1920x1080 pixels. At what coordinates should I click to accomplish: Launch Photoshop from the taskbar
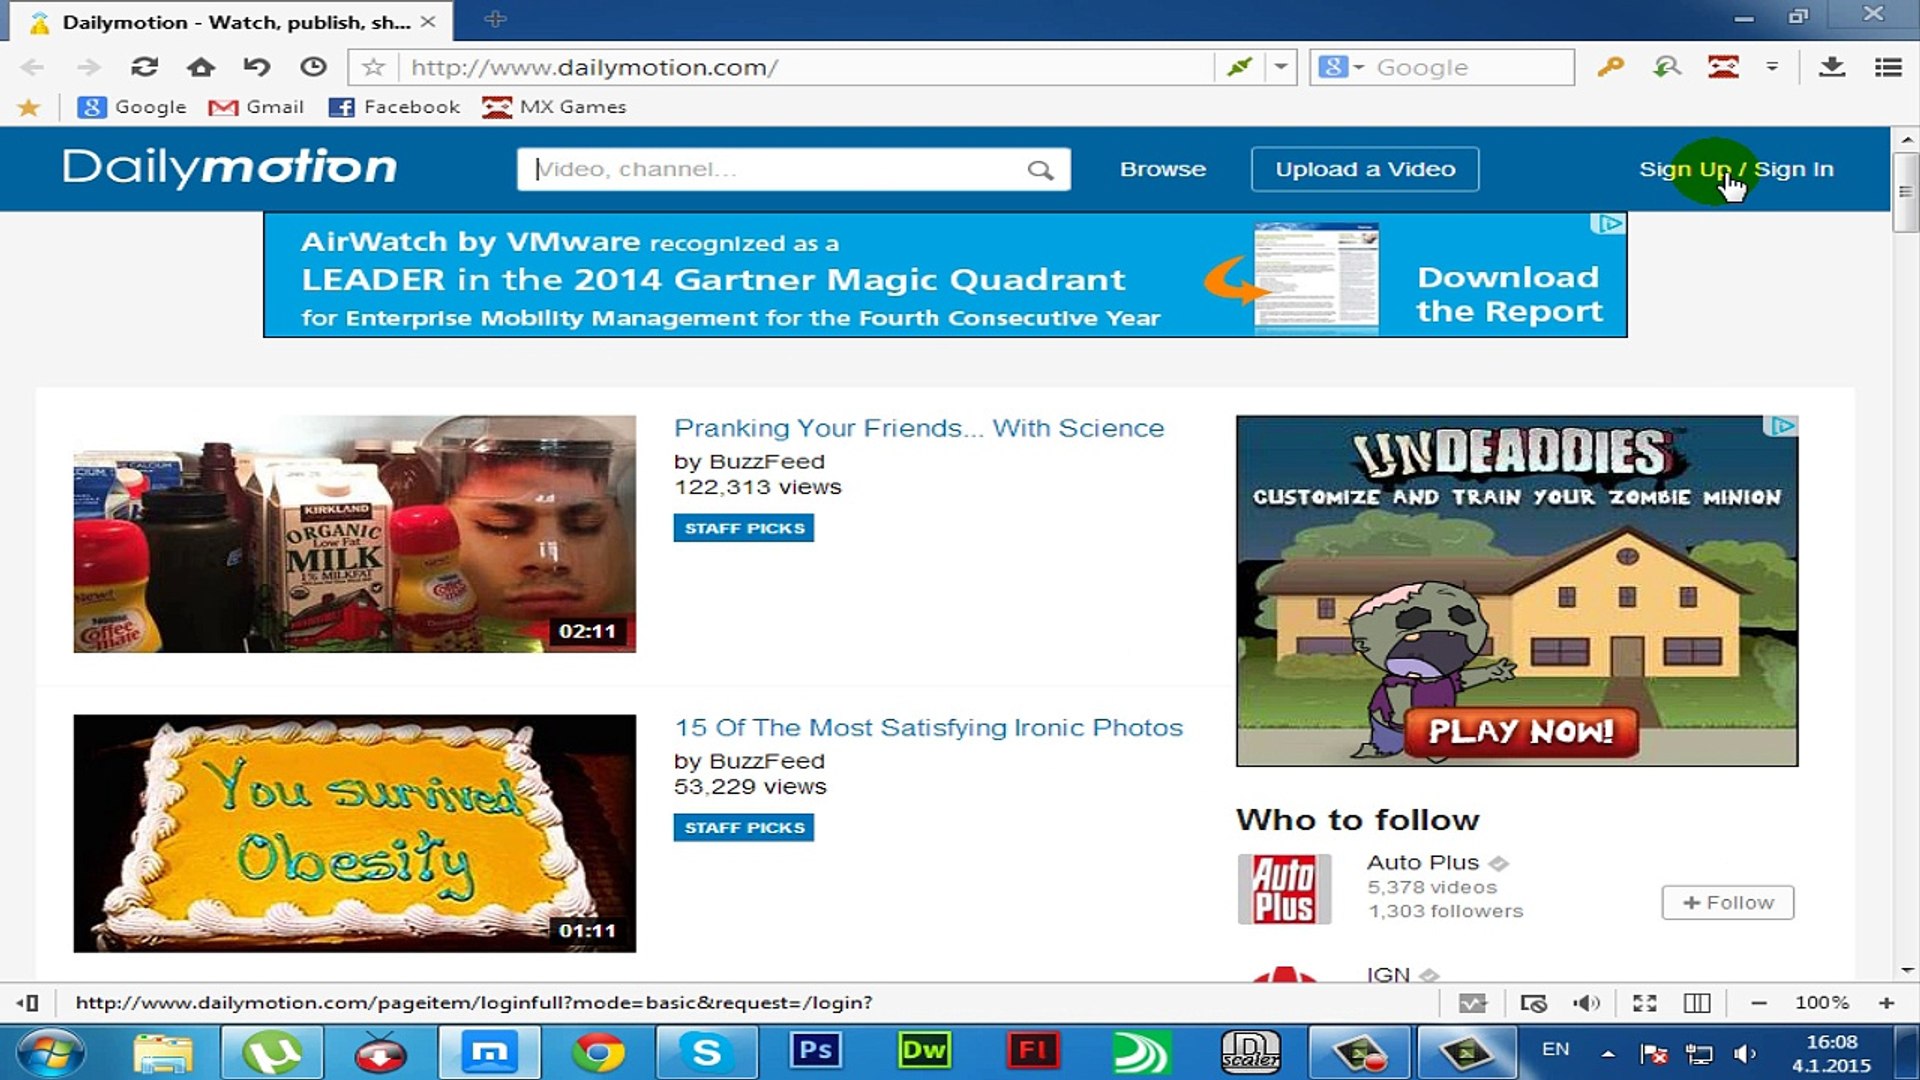(815, 1051)
